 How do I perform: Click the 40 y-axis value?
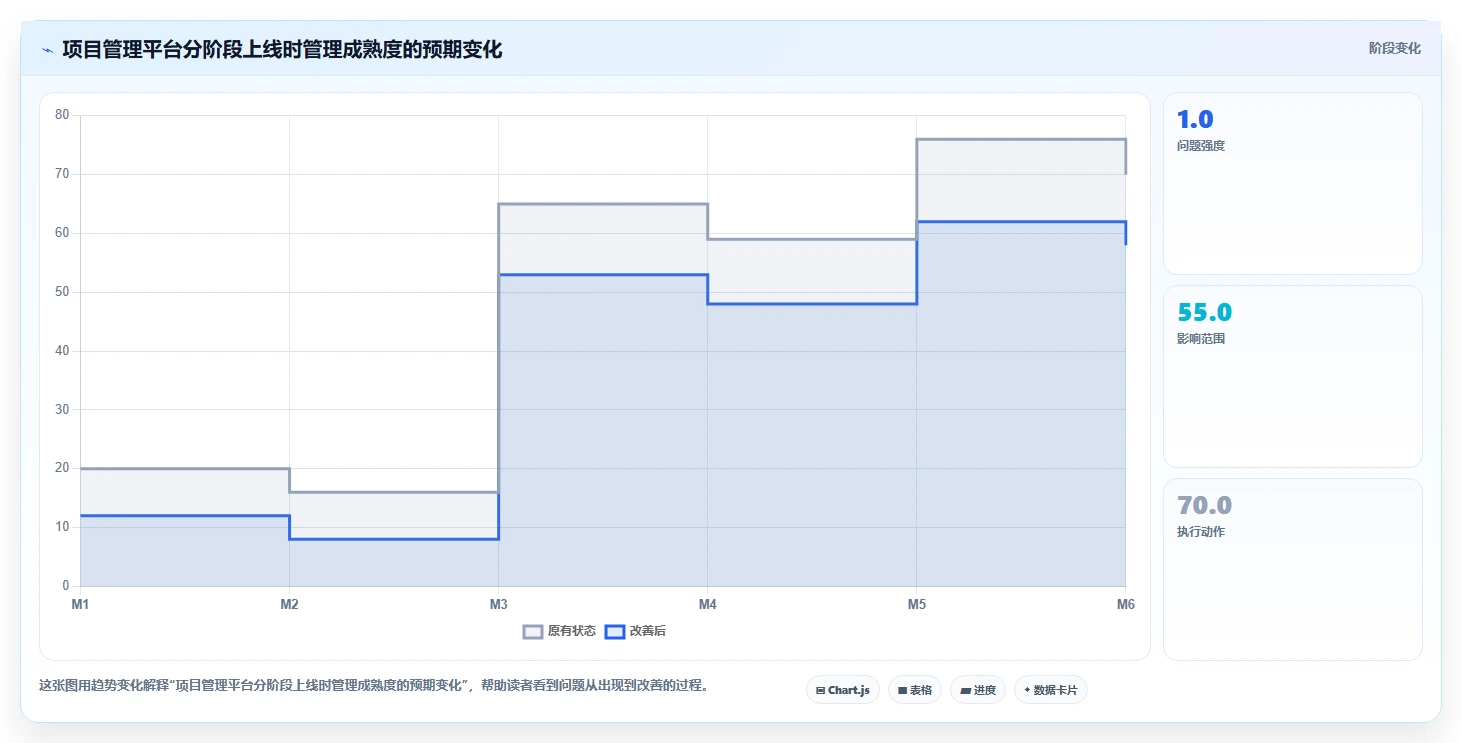click(x=62, y=351)
